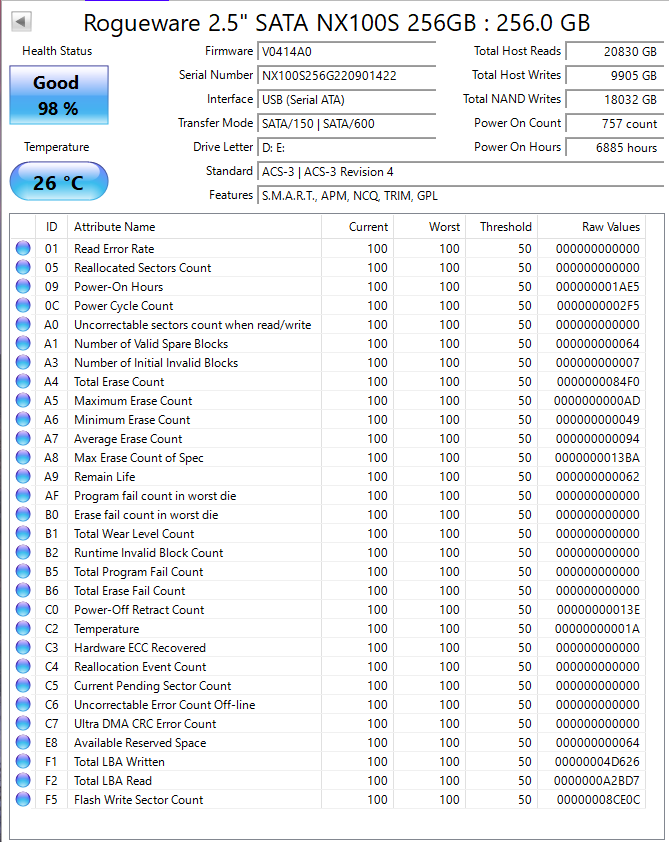
Task: Click the Drive Letter field D: E:
Action: (346, 148)
